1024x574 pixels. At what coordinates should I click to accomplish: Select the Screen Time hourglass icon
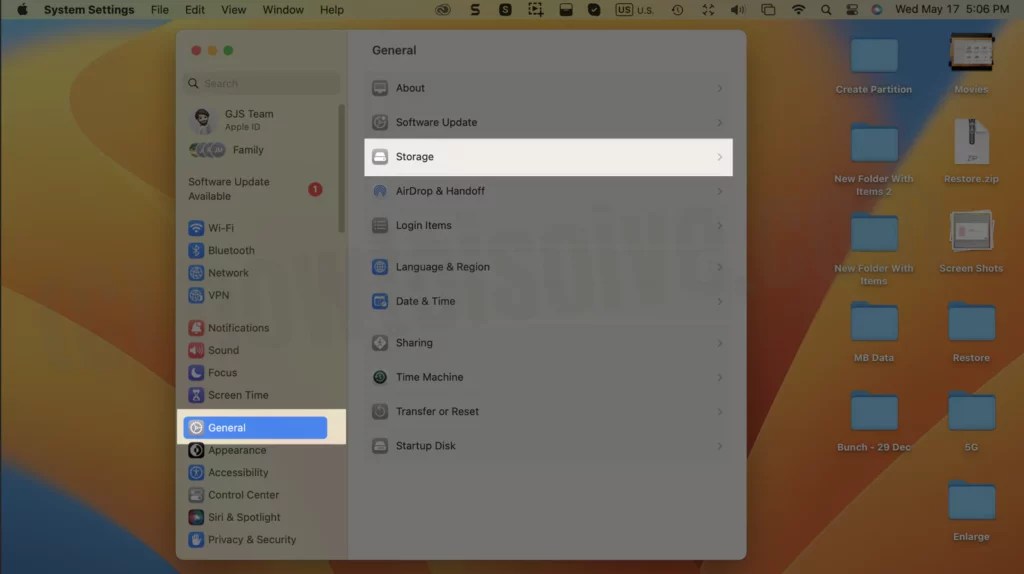pos(196,395)
